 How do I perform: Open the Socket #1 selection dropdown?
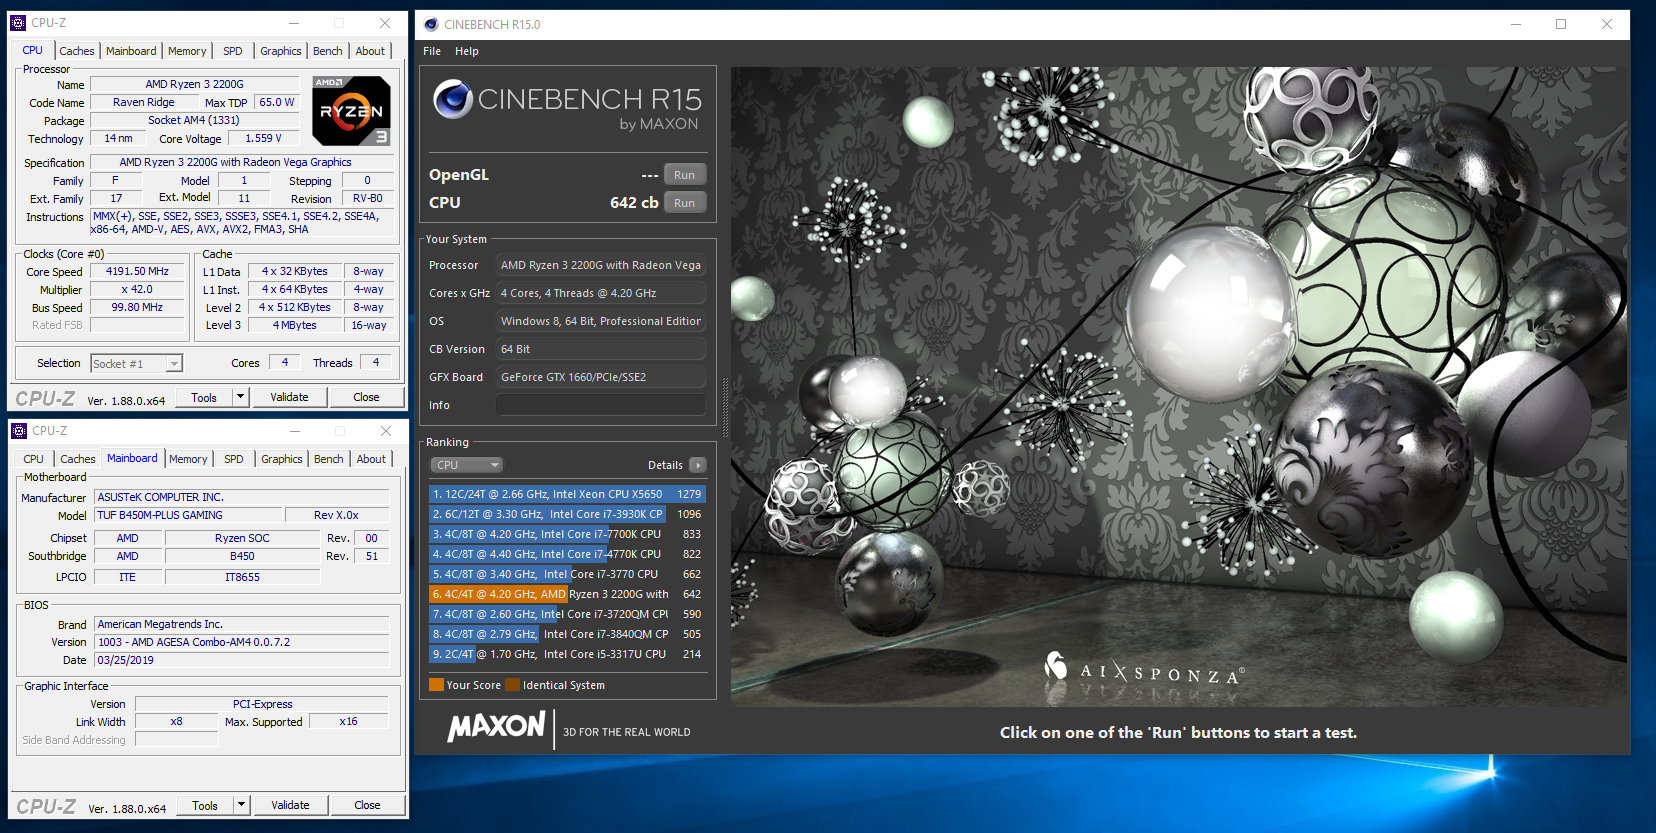(136, 364)
